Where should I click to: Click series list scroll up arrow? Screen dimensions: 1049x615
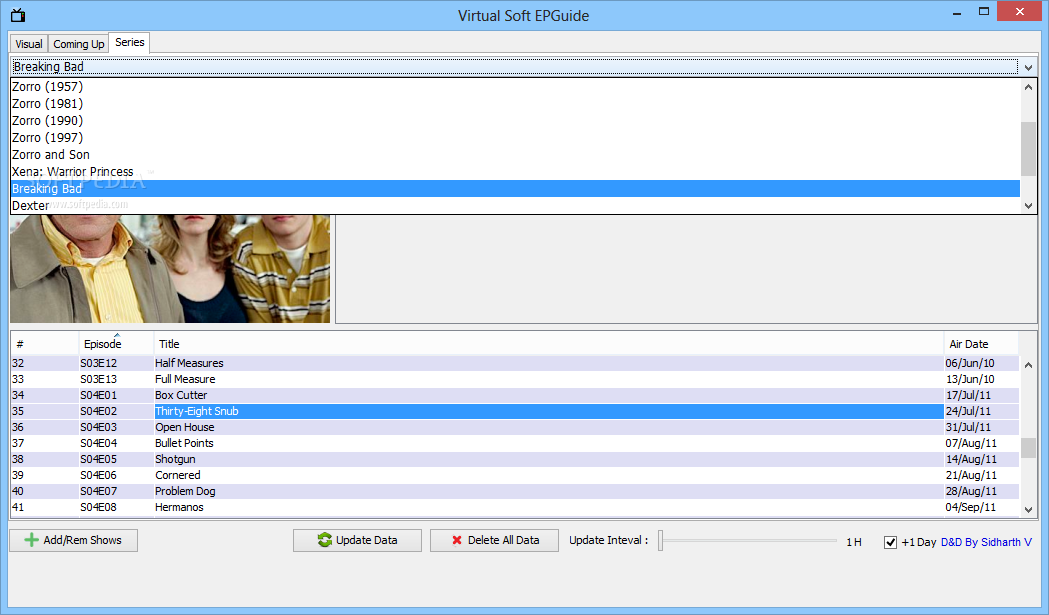(x=1028, y=87)
